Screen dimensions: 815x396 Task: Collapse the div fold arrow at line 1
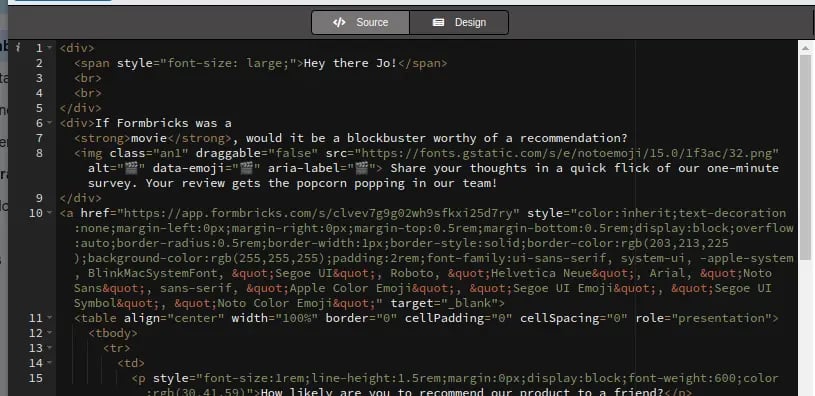point(50,48)
